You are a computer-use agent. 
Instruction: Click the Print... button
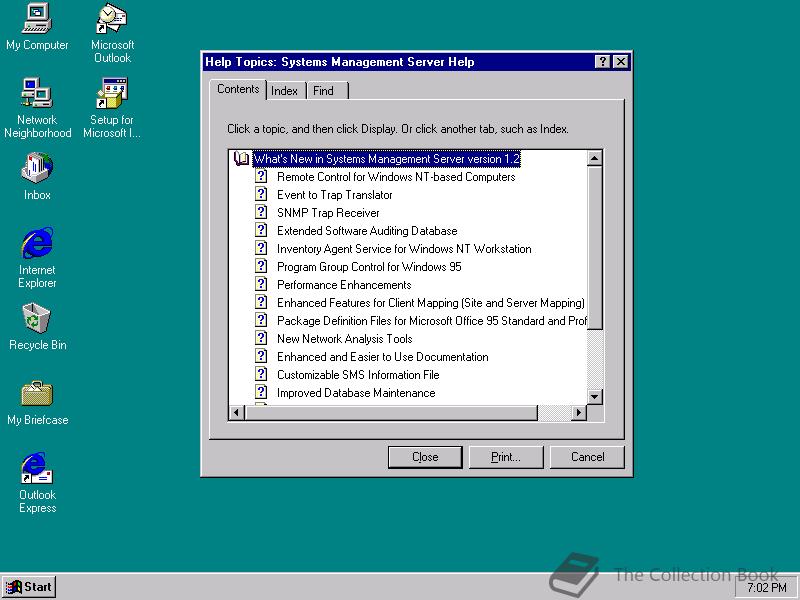click(x=506, y=457)
